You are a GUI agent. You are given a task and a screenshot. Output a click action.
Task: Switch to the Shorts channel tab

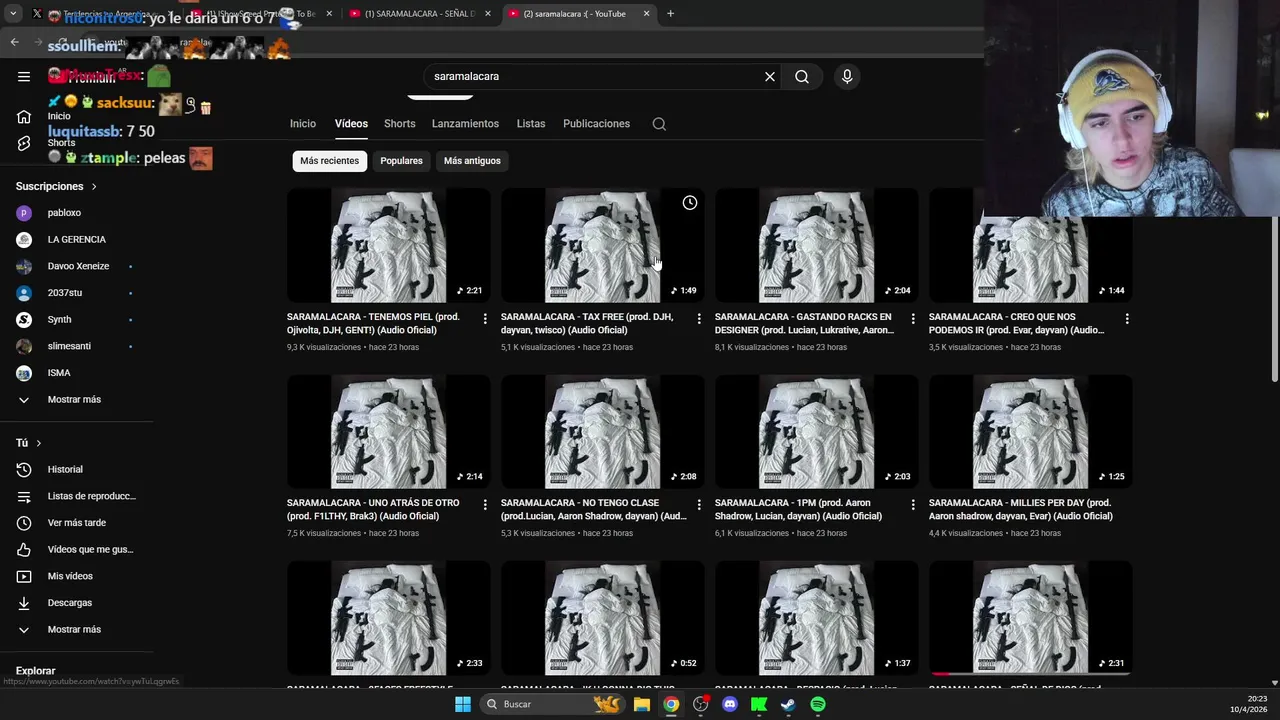pyautogui.click(x=399, y=124)
